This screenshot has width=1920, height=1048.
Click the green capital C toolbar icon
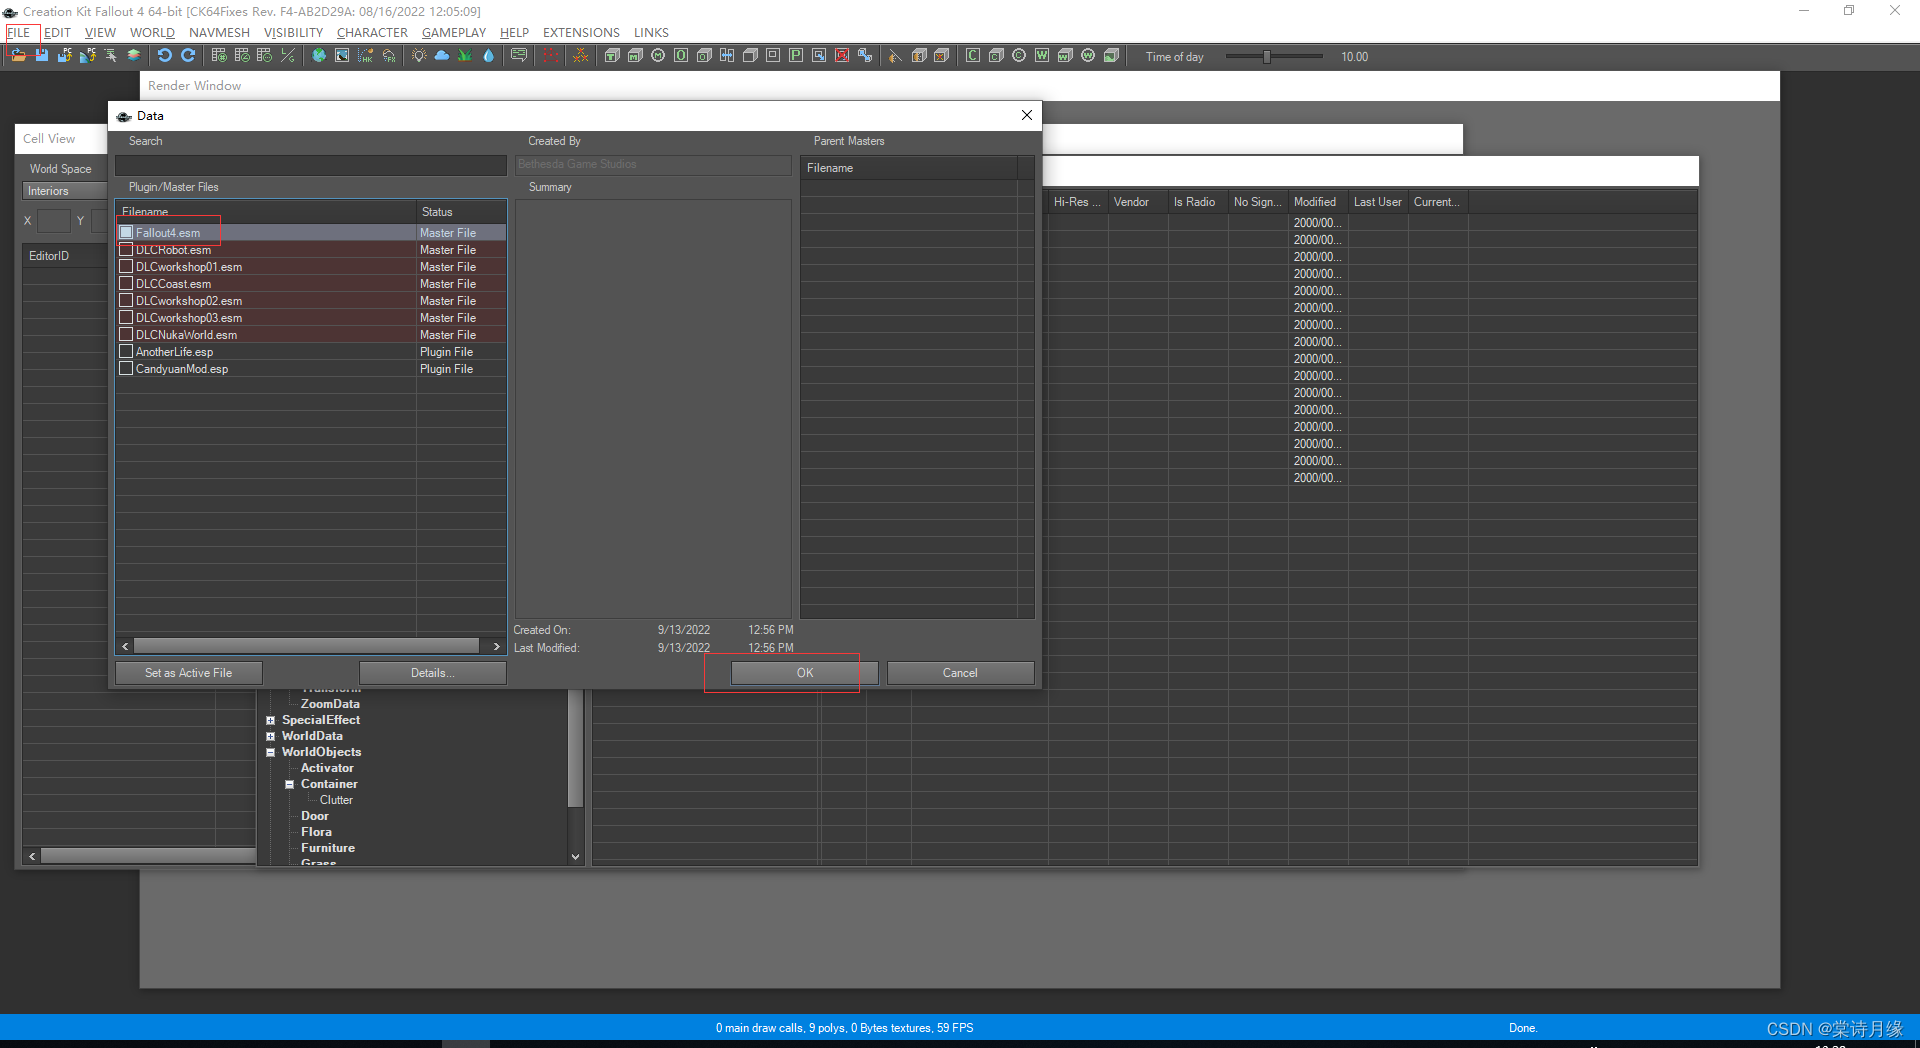coord(973,56)
